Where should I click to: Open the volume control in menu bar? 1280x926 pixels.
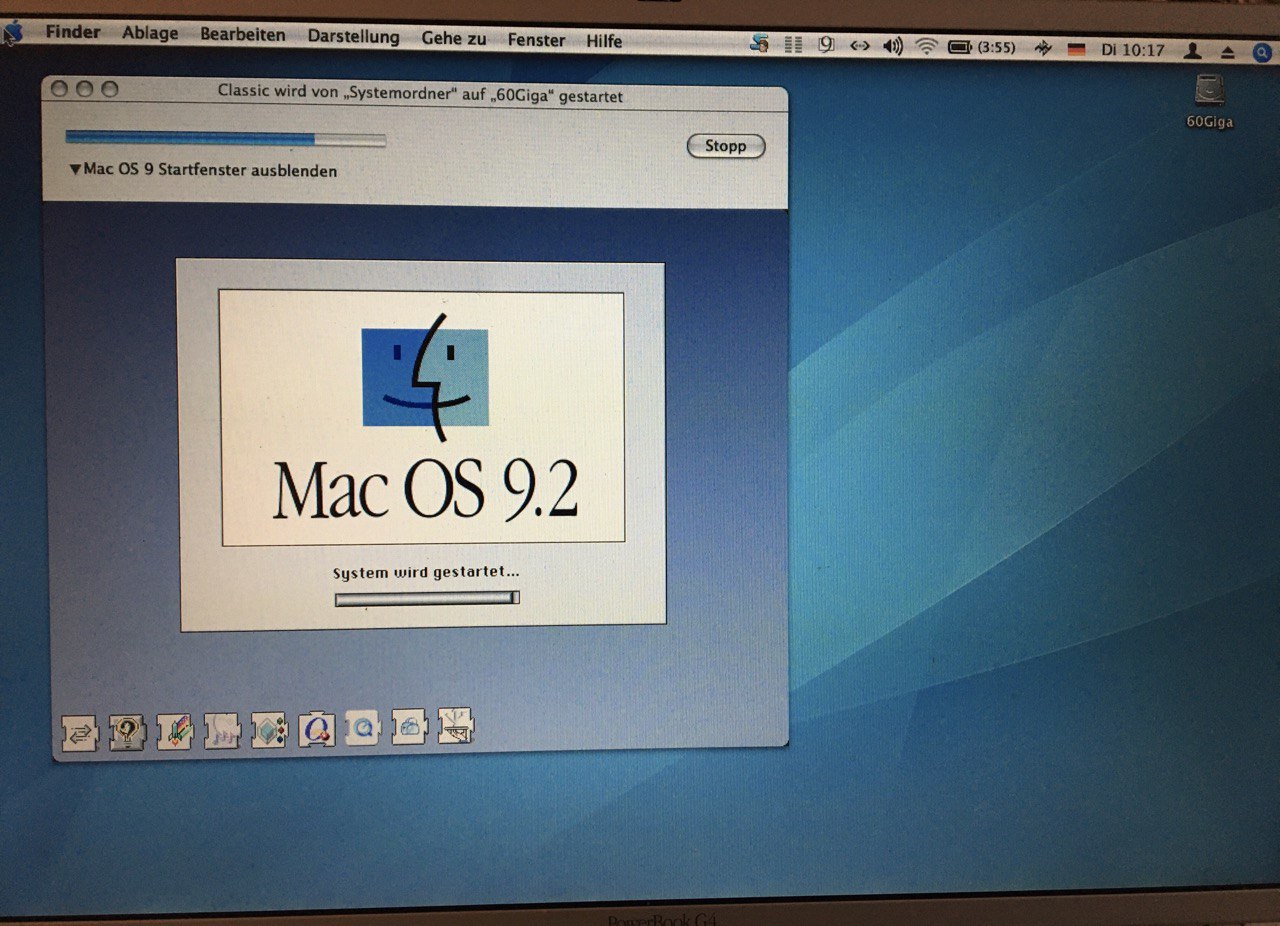coord(893,46)
